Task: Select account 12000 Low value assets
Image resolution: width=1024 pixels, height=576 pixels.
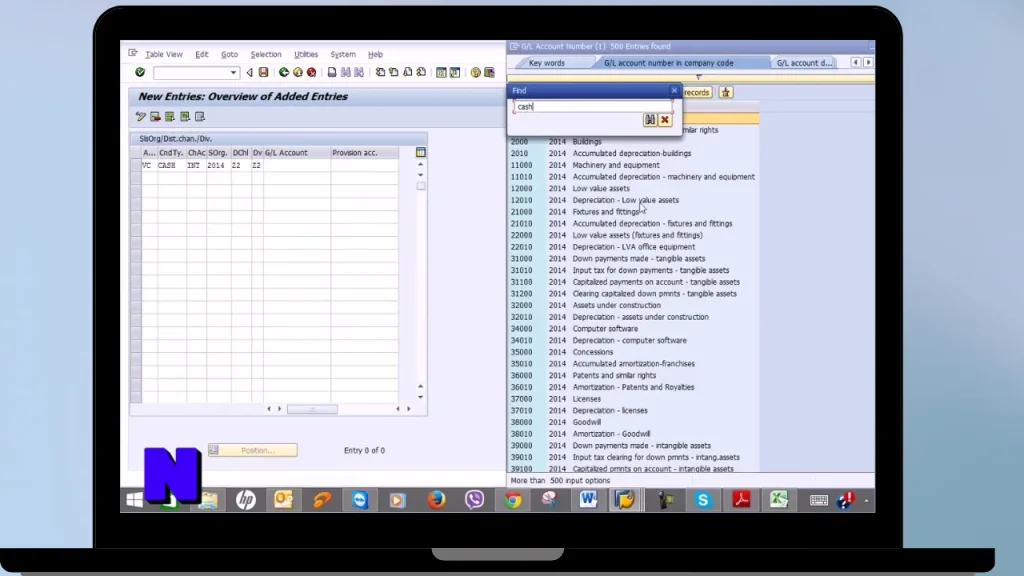Action: pyautogui.click(x=569, y=189)
